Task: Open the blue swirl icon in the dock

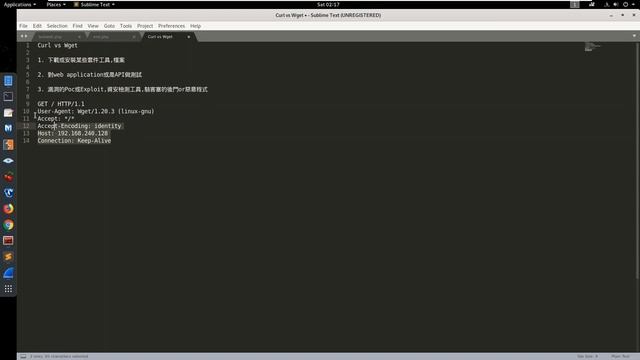Action: [8, 193]
